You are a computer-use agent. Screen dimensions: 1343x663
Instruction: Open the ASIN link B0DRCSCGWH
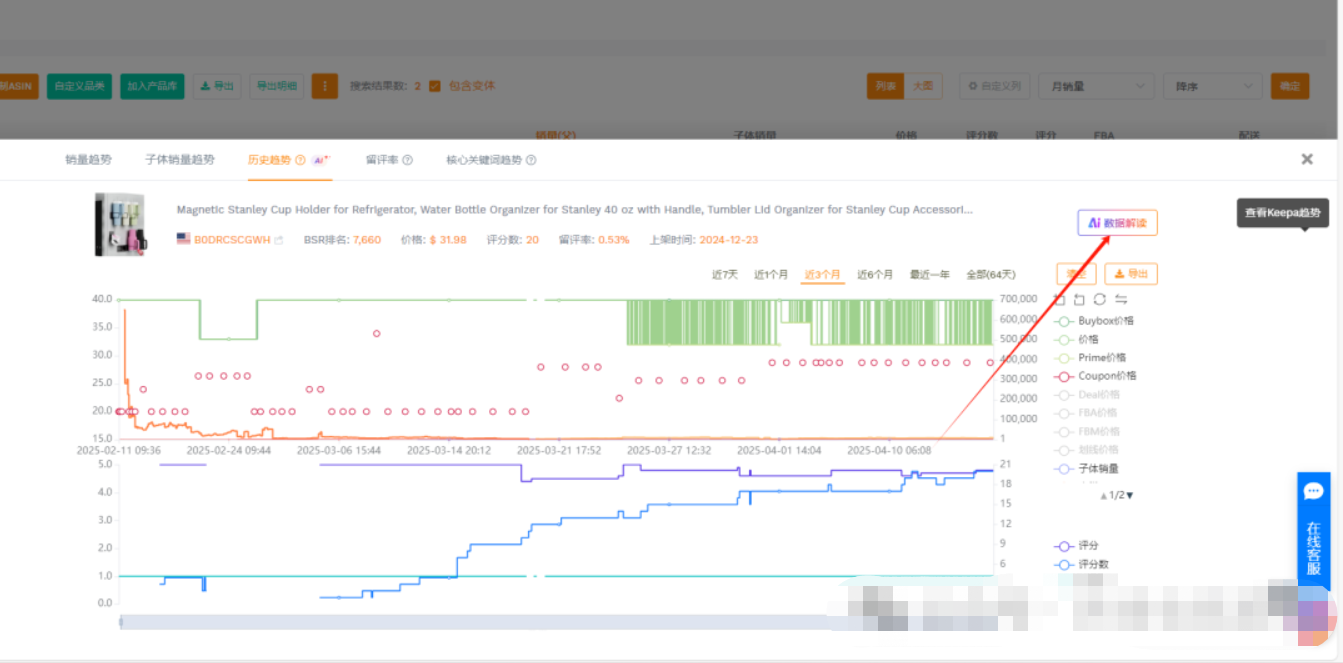tap(232, 240)
